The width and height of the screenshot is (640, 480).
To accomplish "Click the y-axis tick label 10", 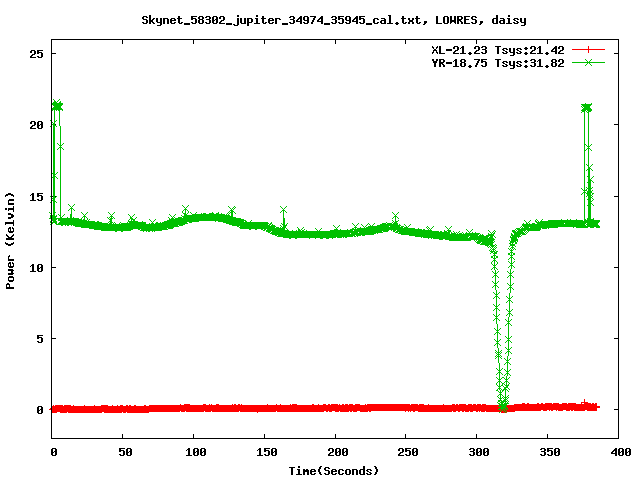I will 36,268.
